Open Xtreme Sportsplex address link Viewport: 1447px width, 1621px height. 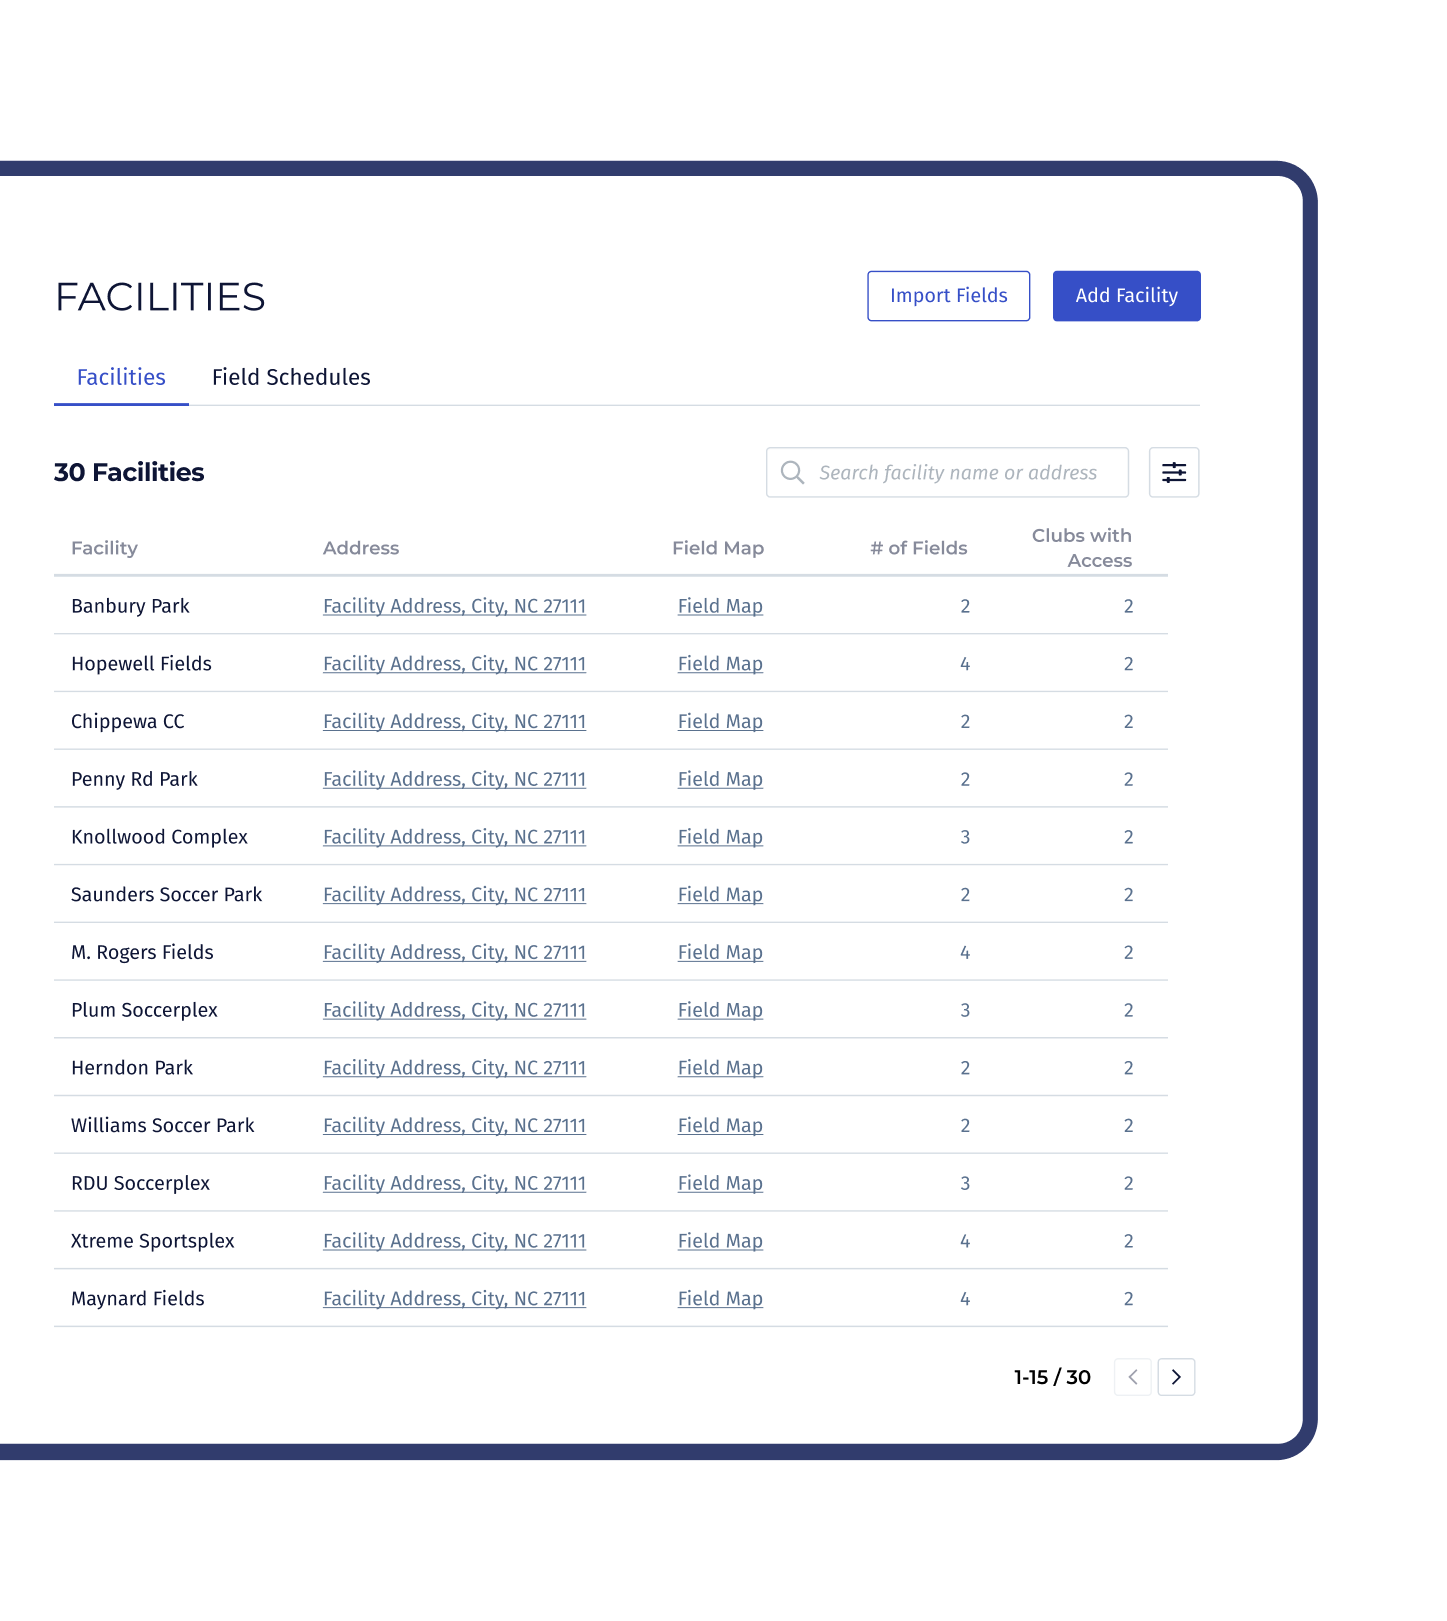pyautogui.click(x=454, y=1241)
